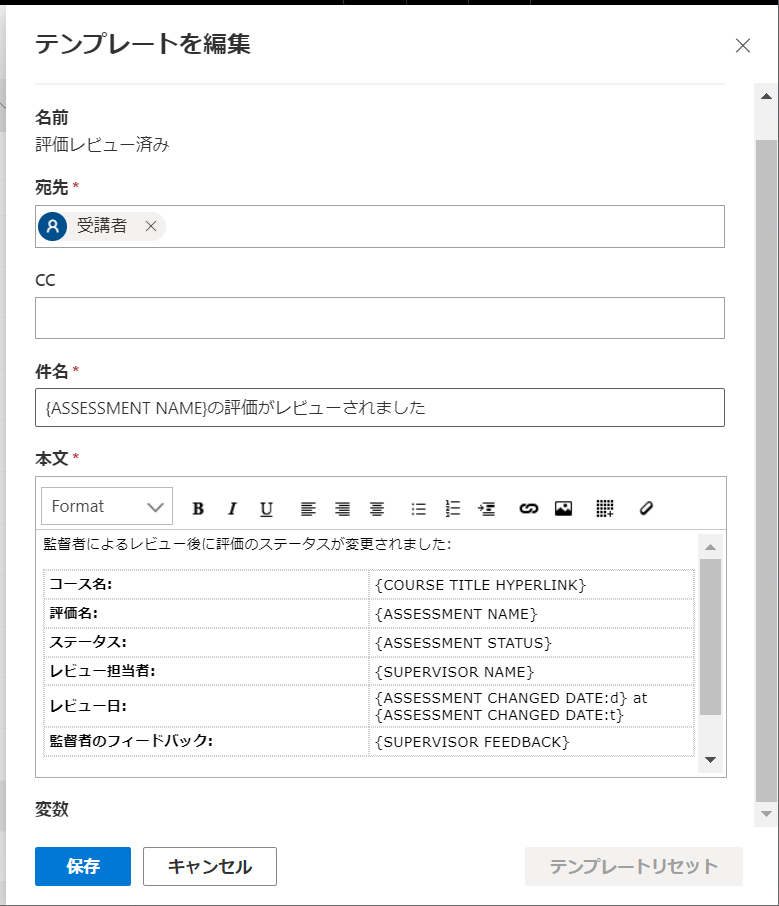Image resolution: width=779 pixels, height=906 pixels.
Task: Insert numbered list
Action: click(452, 508)
